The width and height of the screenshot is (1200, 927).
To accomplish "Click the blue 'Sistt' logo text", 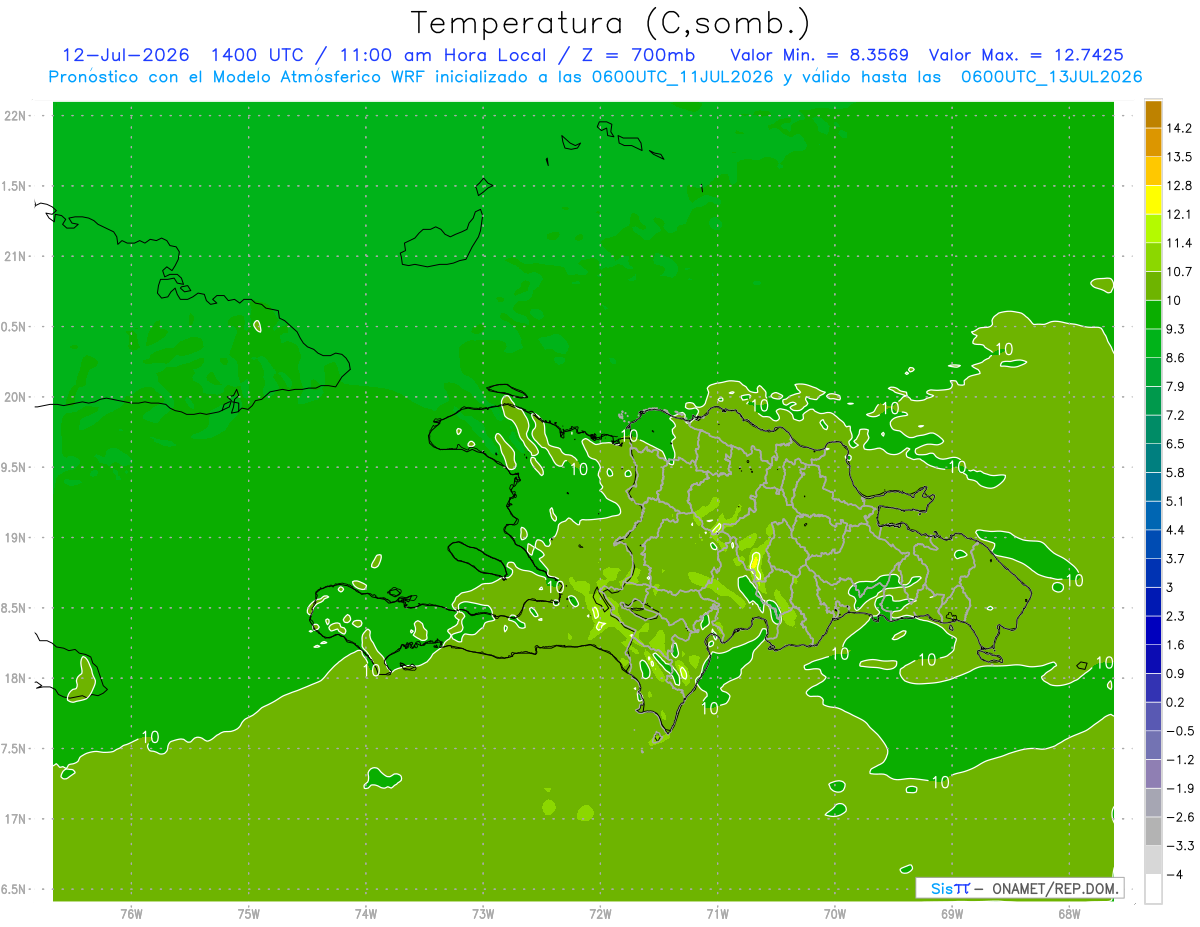I will [x=949, y=888].
